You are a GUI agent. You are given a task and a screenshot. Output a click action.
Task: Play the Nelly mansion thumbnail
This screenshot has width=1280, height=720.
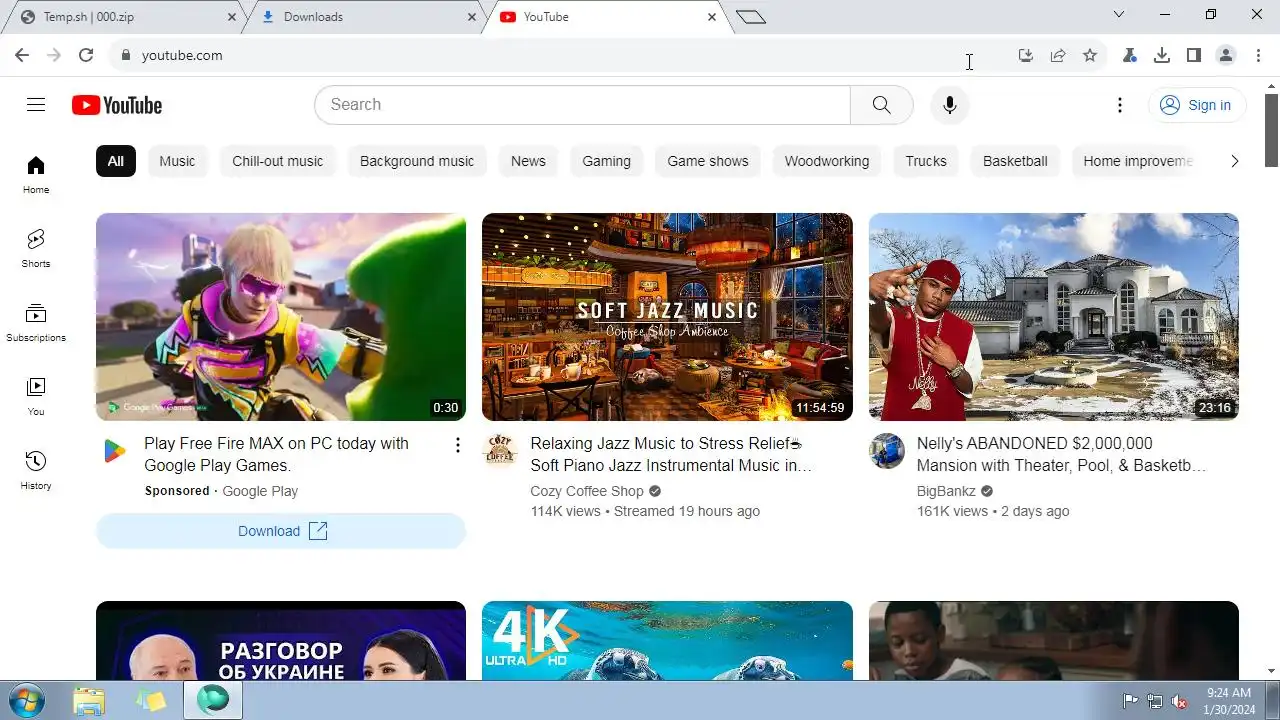[x=1054, y=317]
